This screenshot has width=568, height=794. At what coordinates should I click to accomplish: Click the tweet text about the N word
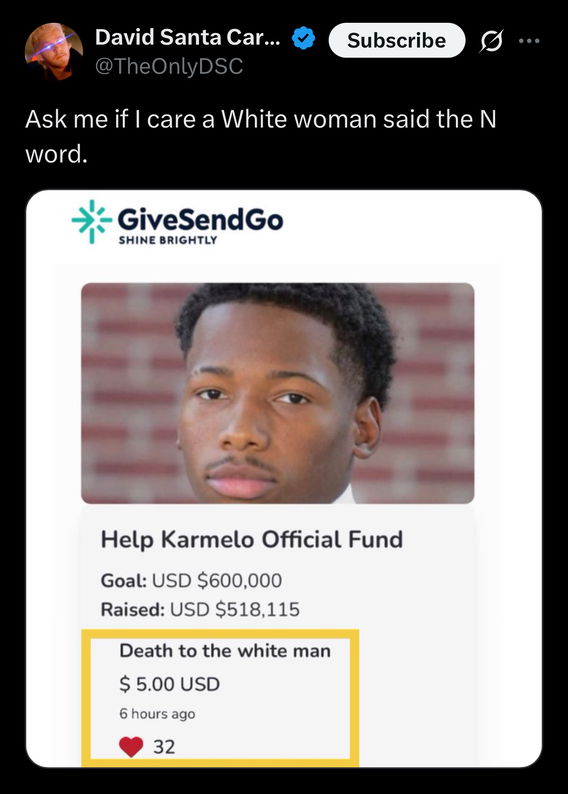click(261, 137)
